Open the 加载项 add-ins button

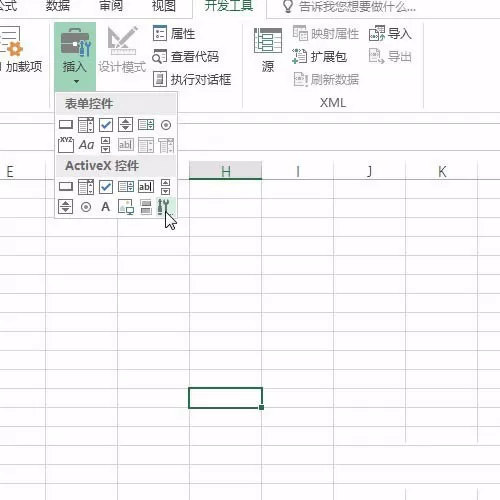click(x=21, y=50)
